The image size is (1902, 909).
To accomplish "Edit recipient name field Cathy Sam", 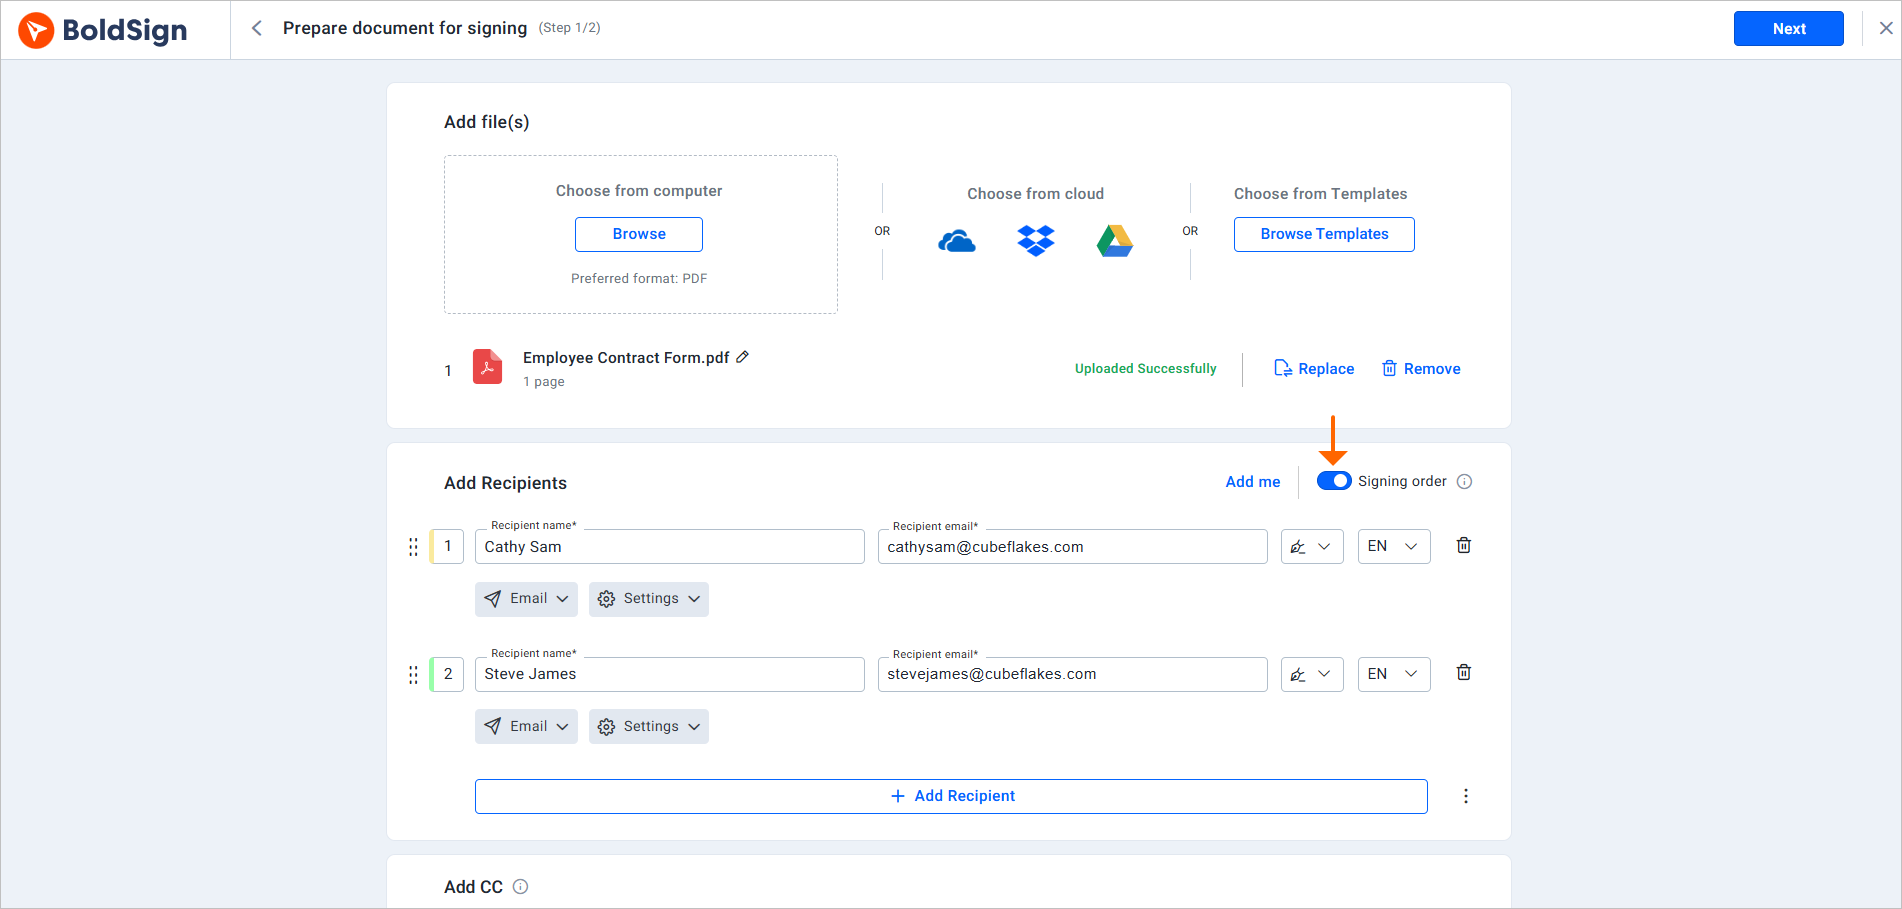I will [669, 547].
